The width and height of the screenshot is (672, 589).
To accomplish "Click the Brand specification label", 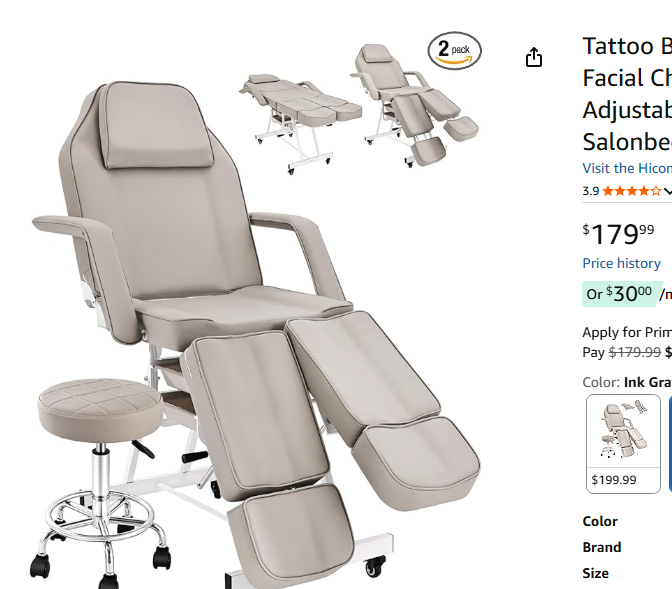I will 602,547.
